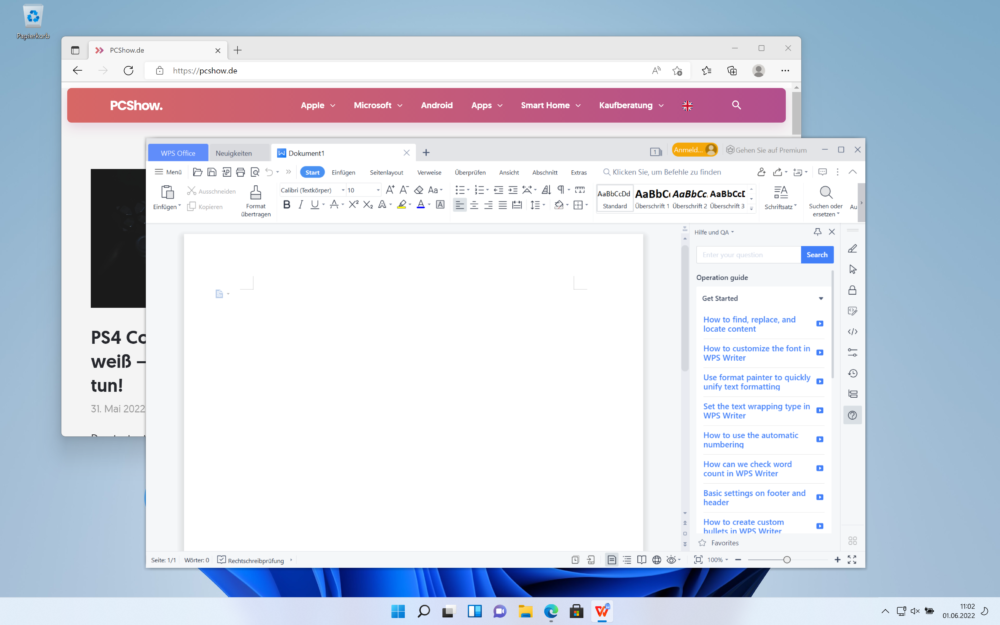
Task: Switch to Neuigkeiten tab
Action: [x=233, y=153]
